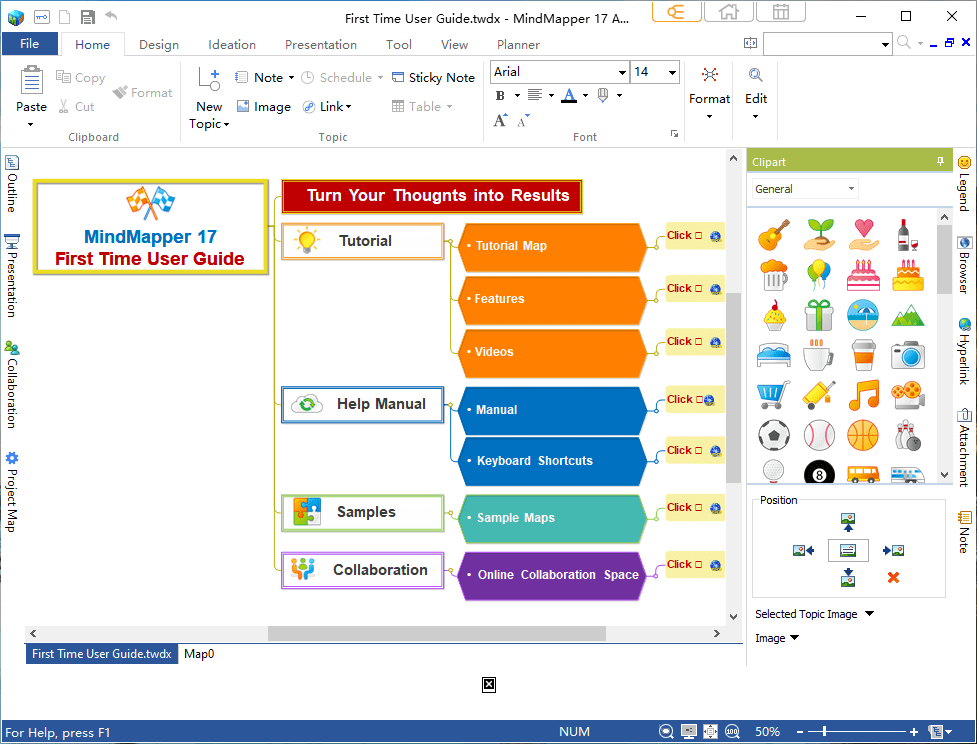This screenshot has width=977, height=744.
Task: Open the Hyperlink side panel
Action: [x=964, y=351]
